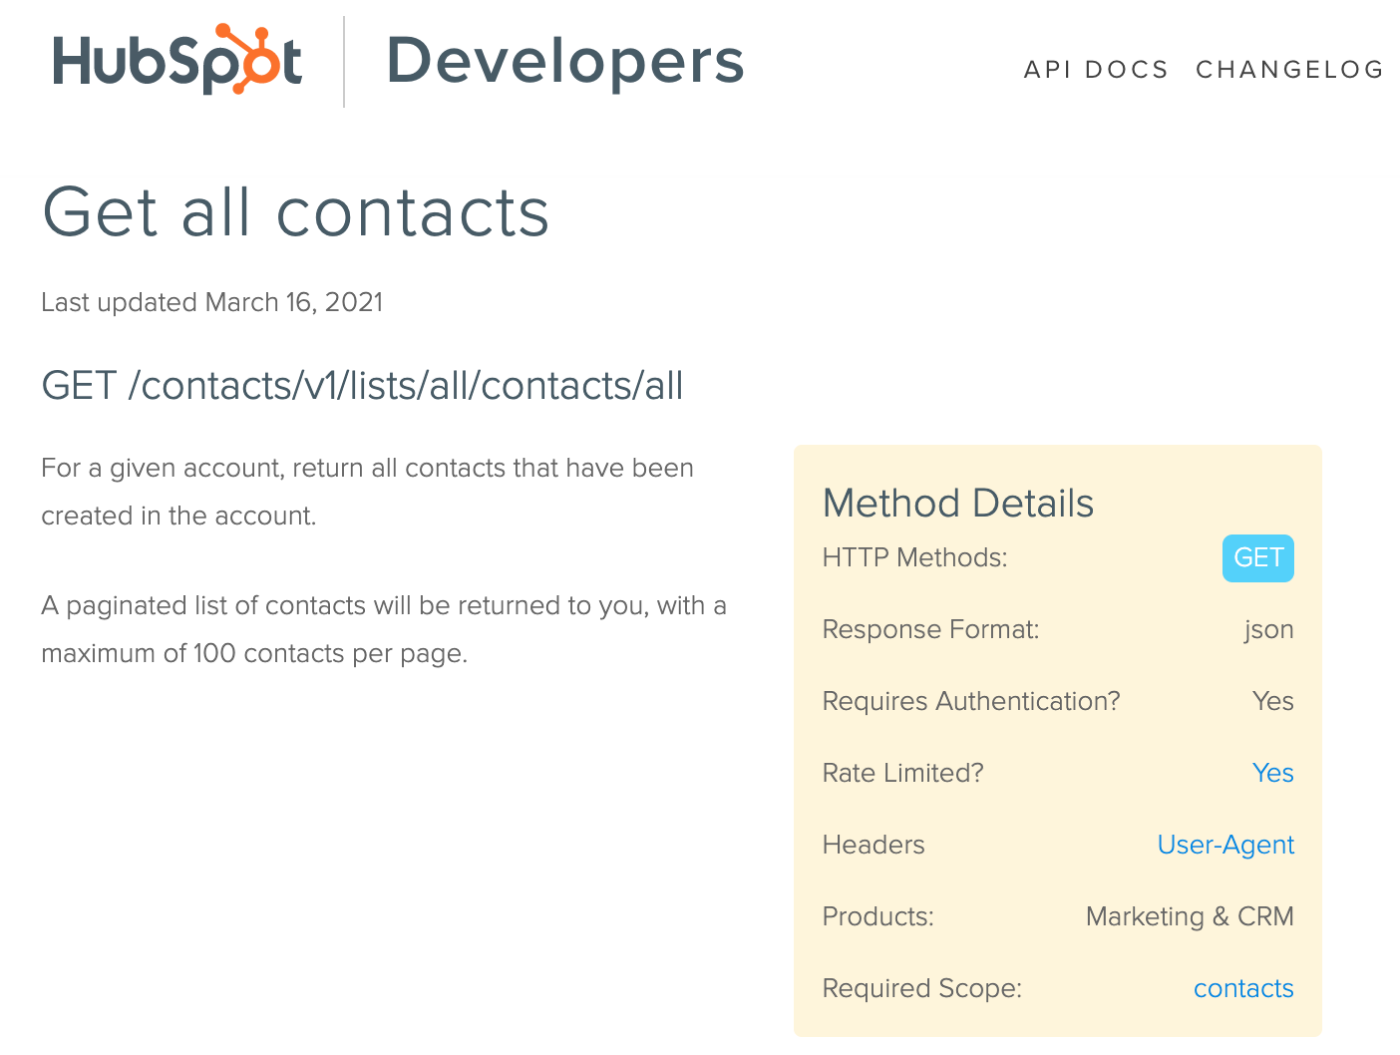Click the 'Headers' row label
This screenshot has height=1055, width=1400.
coord(873,845)
